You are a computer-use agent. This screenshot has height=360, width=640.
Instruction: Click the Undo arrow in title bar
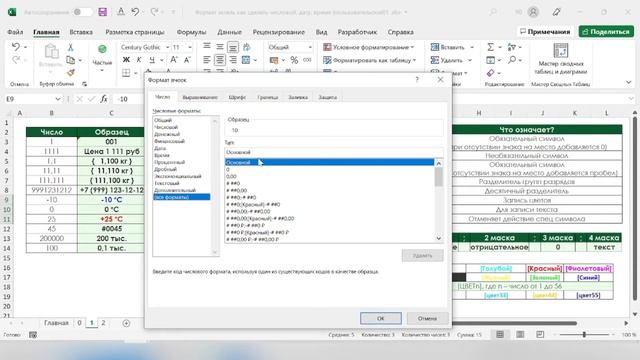(135, 12)
